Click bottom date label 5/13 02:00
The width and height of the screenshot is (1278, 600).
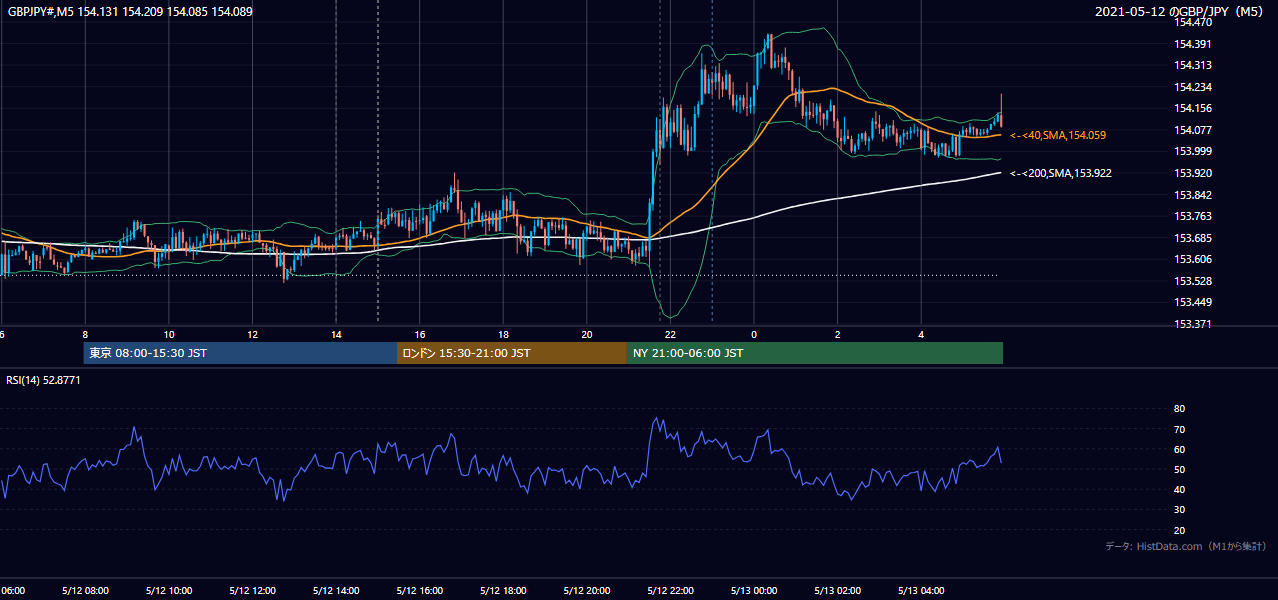click(839, 591)
